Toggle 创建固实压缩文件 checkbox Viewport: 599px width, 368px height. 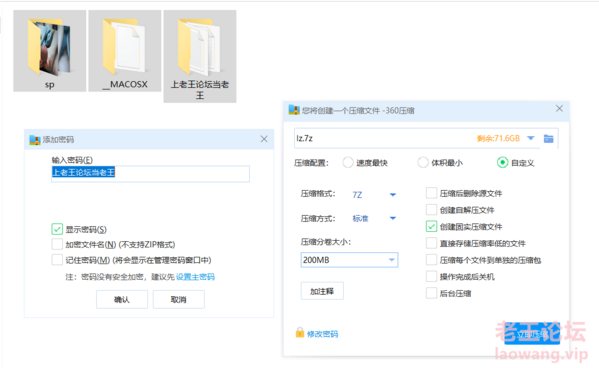431,227
